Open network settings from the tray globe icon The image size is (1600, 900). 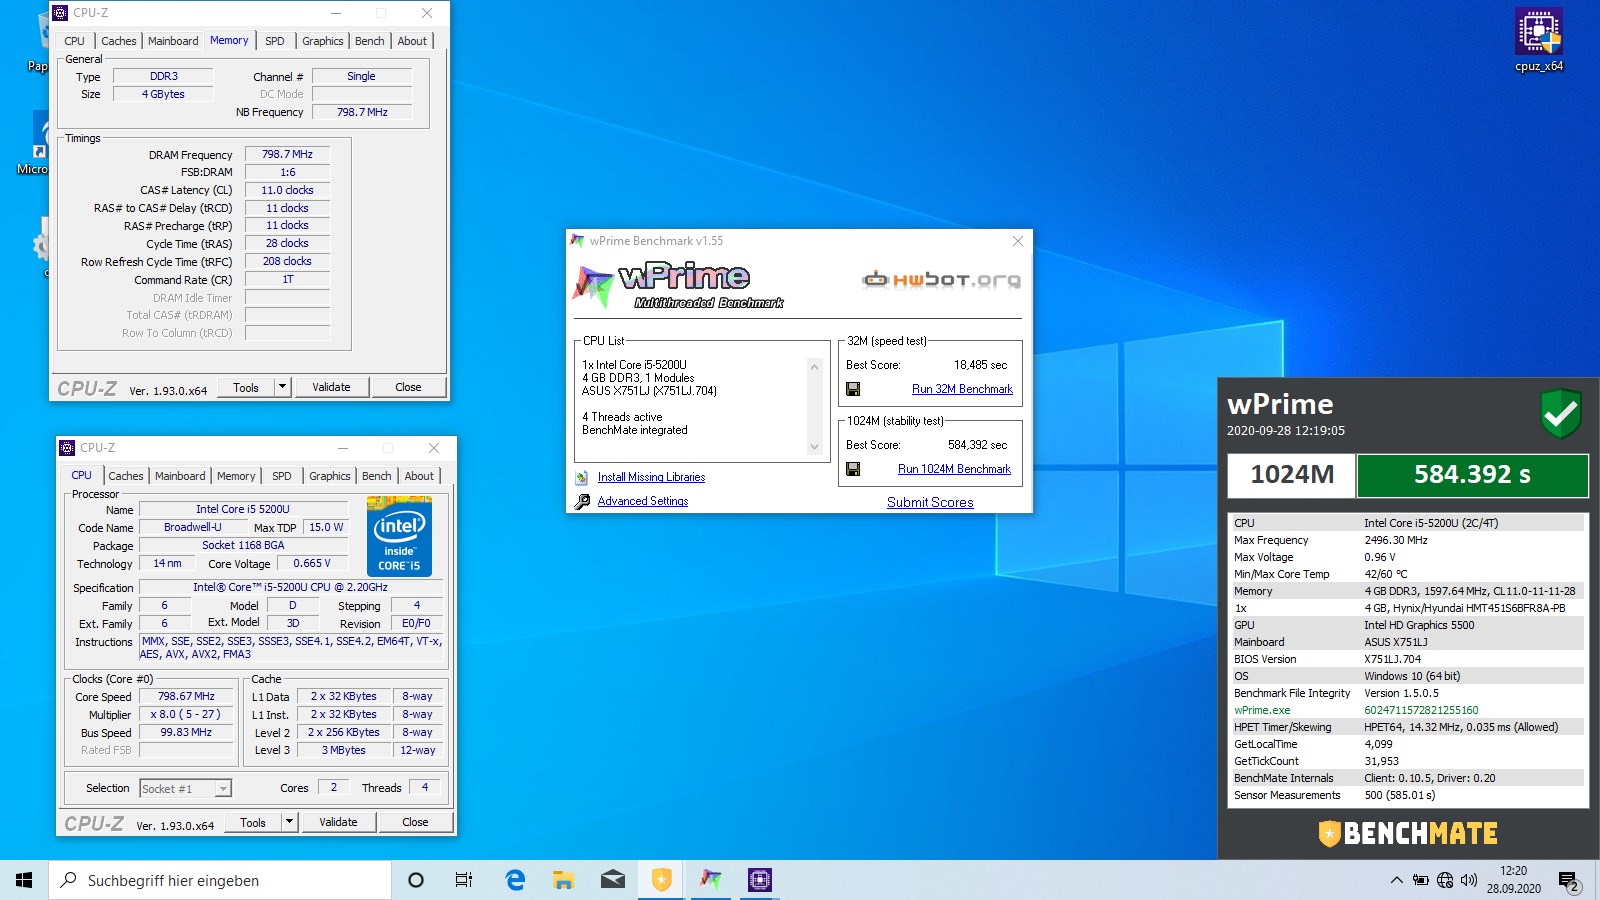tap(1445, 880)
